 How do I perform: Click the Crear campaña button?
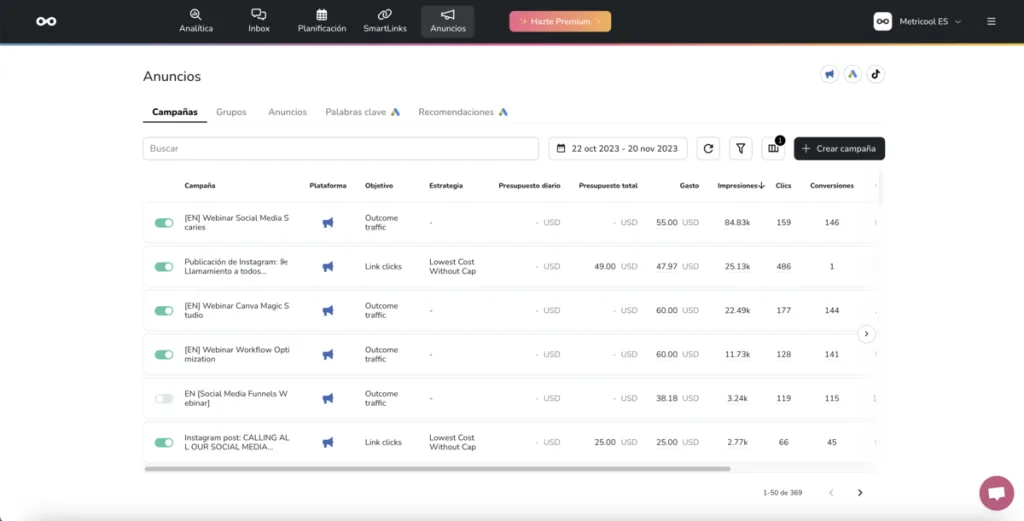(x=839, y=148)
